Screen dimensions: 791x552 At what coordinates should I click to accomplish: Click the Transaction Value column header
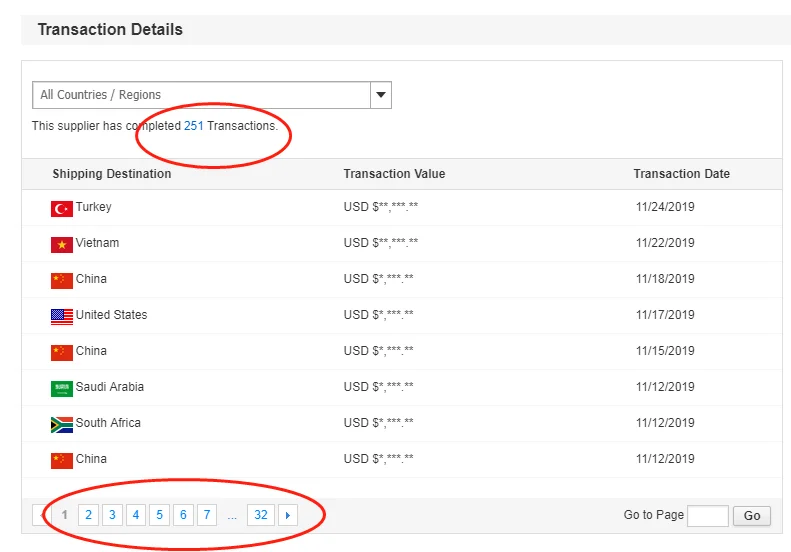[394, 174]
